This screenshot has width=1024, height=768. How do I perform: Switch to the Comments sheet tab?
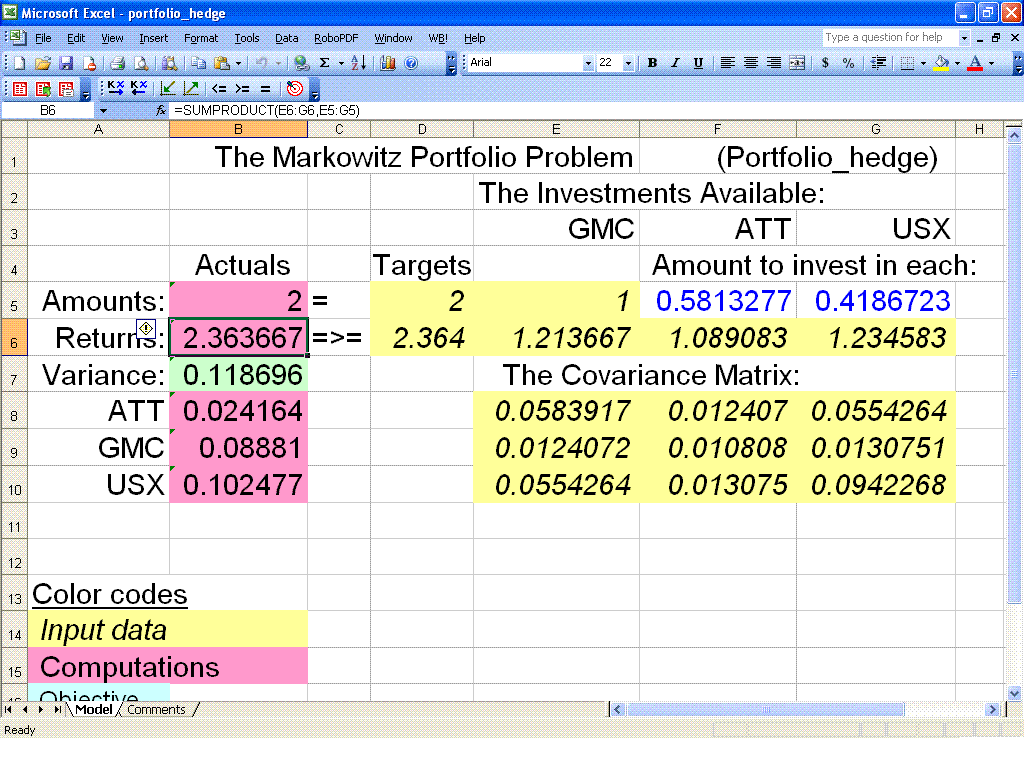tap(157, 710)
